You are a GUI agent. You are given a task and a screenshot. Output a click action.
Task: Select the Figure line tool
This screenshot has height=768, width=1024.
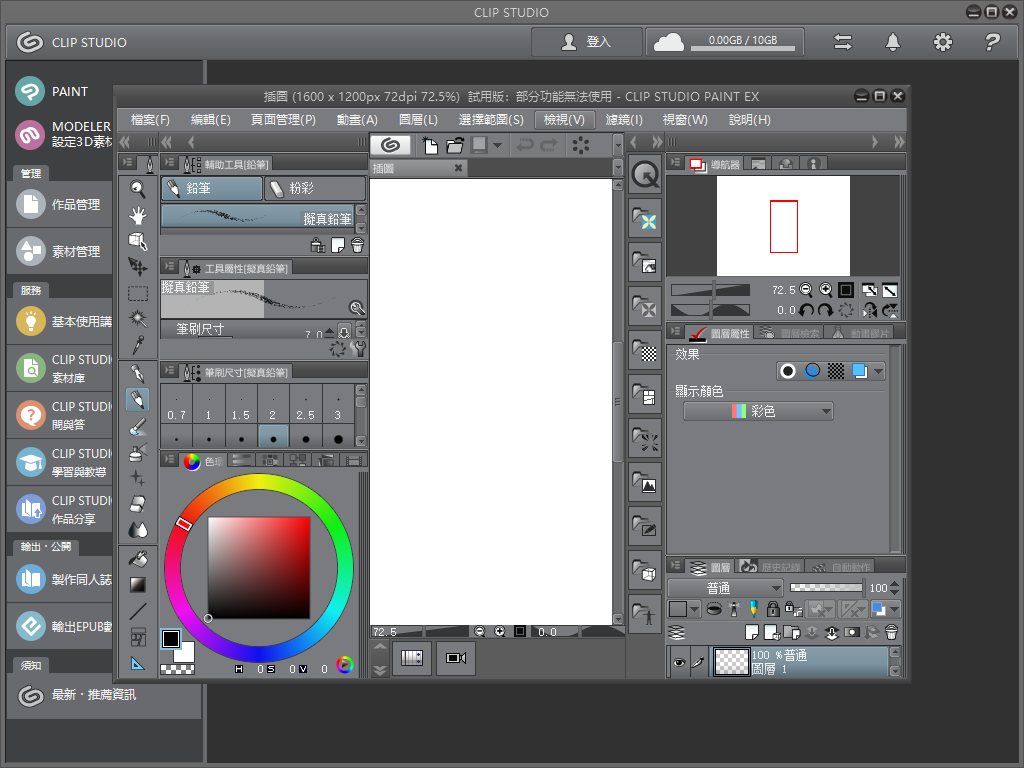(x=138, y=611)
